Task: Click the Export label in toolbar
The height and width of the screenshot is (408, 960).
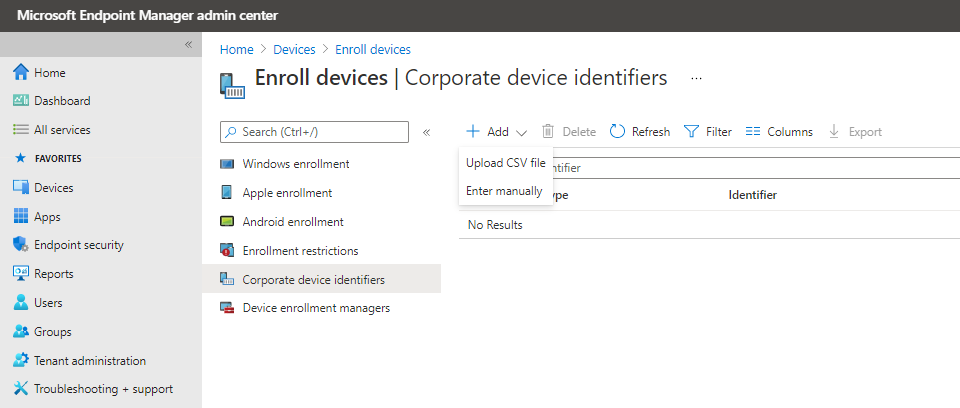Action: (x=865, y=132)
